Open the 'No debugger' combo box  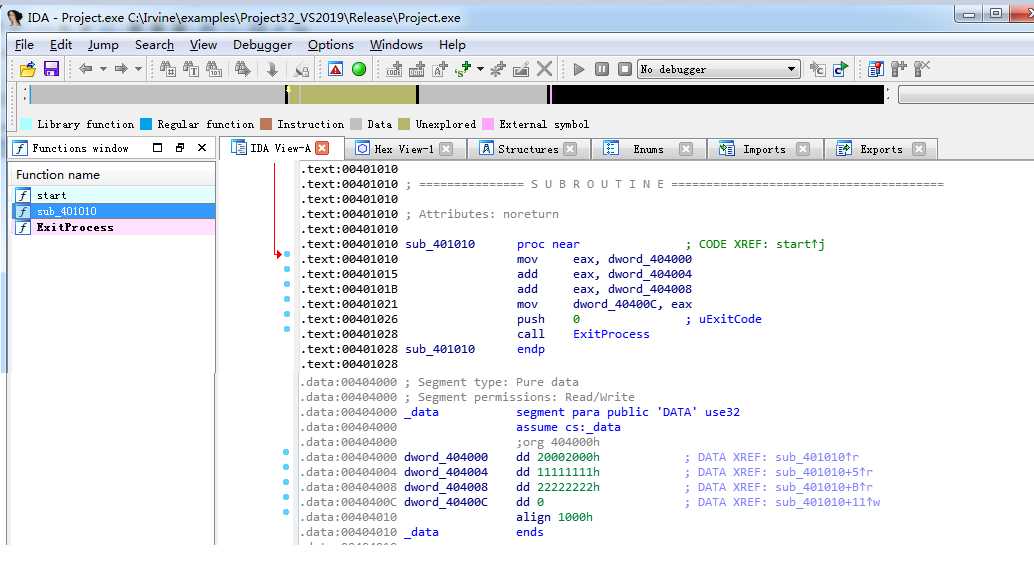[718, 69]
